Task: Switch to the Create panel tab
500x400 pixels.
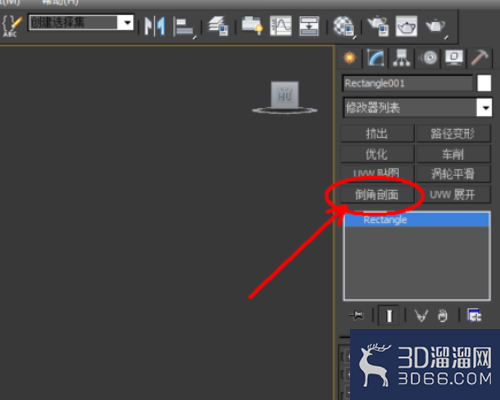Action: pos(350,58)
